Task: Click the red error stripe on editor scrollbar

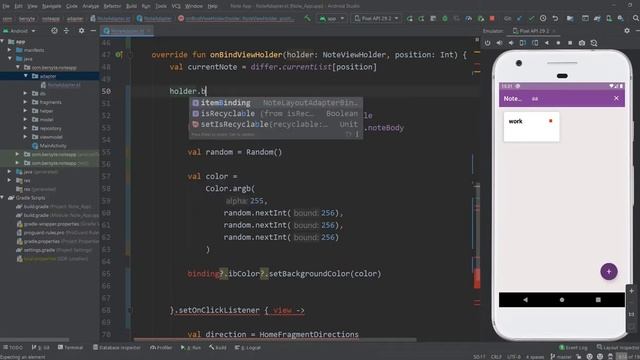Action: tap(477, 279)
